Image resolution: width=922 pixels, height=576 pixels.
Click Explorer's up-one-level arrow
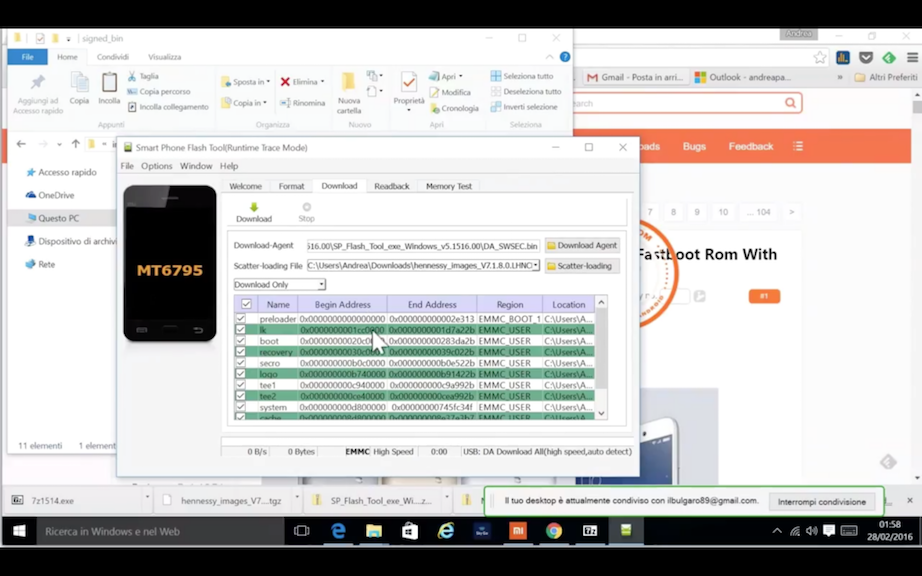coord(75,144)
